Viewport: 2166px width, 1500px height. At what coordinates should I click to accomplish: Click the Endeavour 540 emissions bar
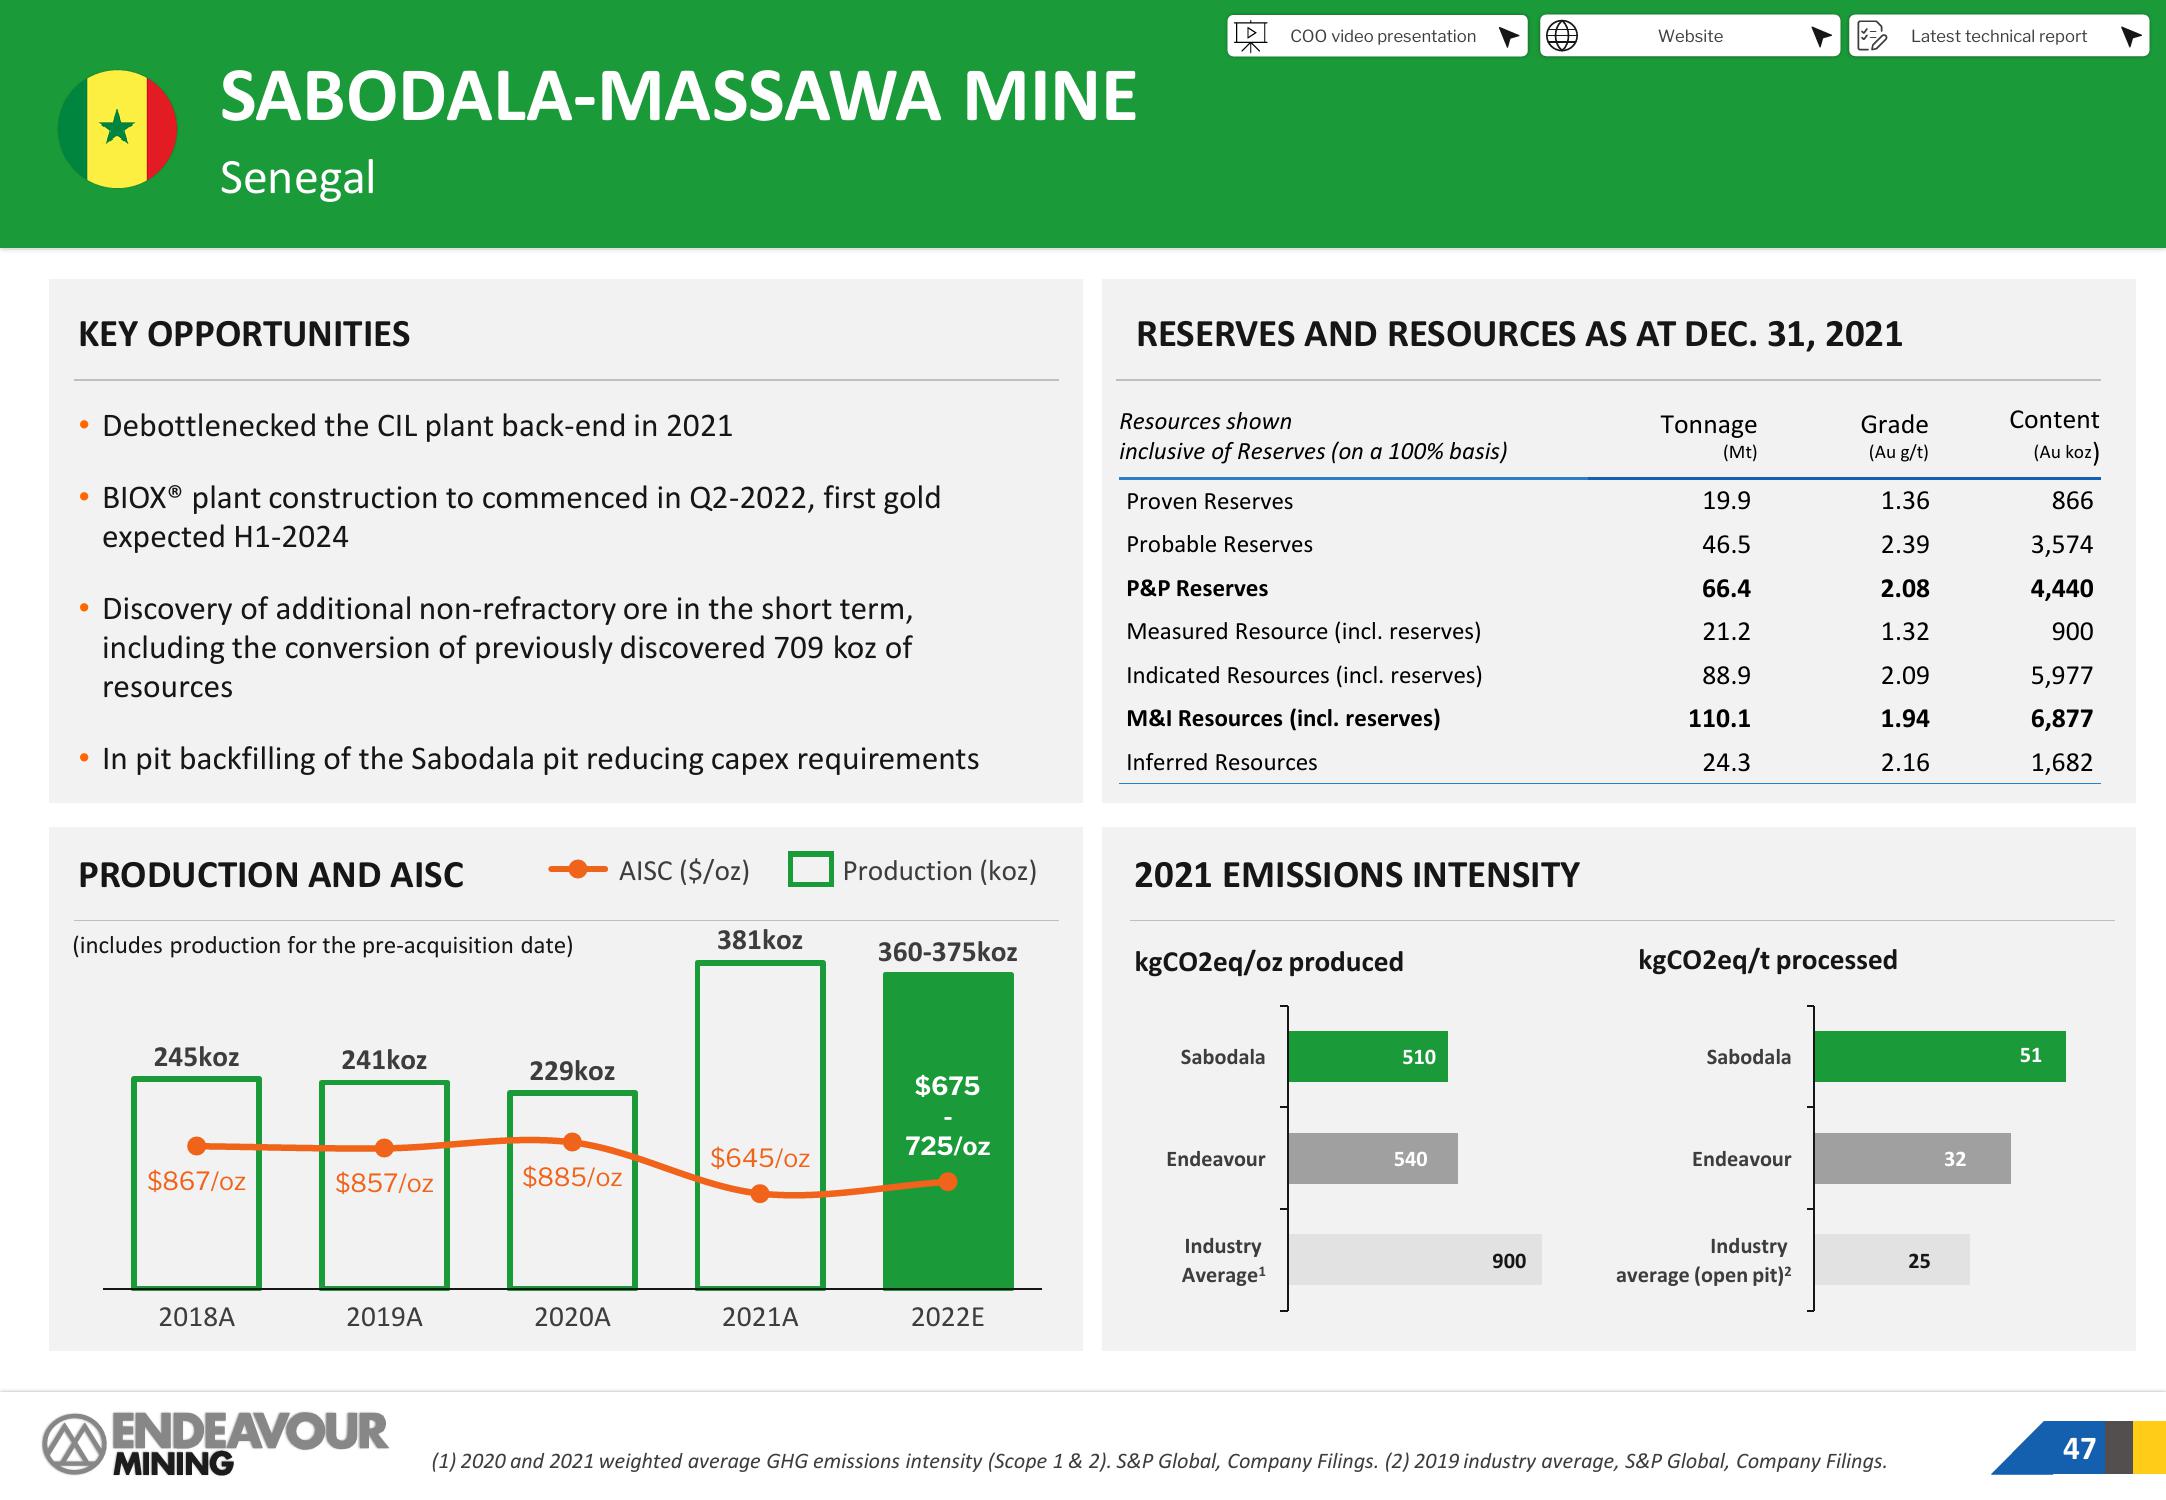coord(1373,1158)
